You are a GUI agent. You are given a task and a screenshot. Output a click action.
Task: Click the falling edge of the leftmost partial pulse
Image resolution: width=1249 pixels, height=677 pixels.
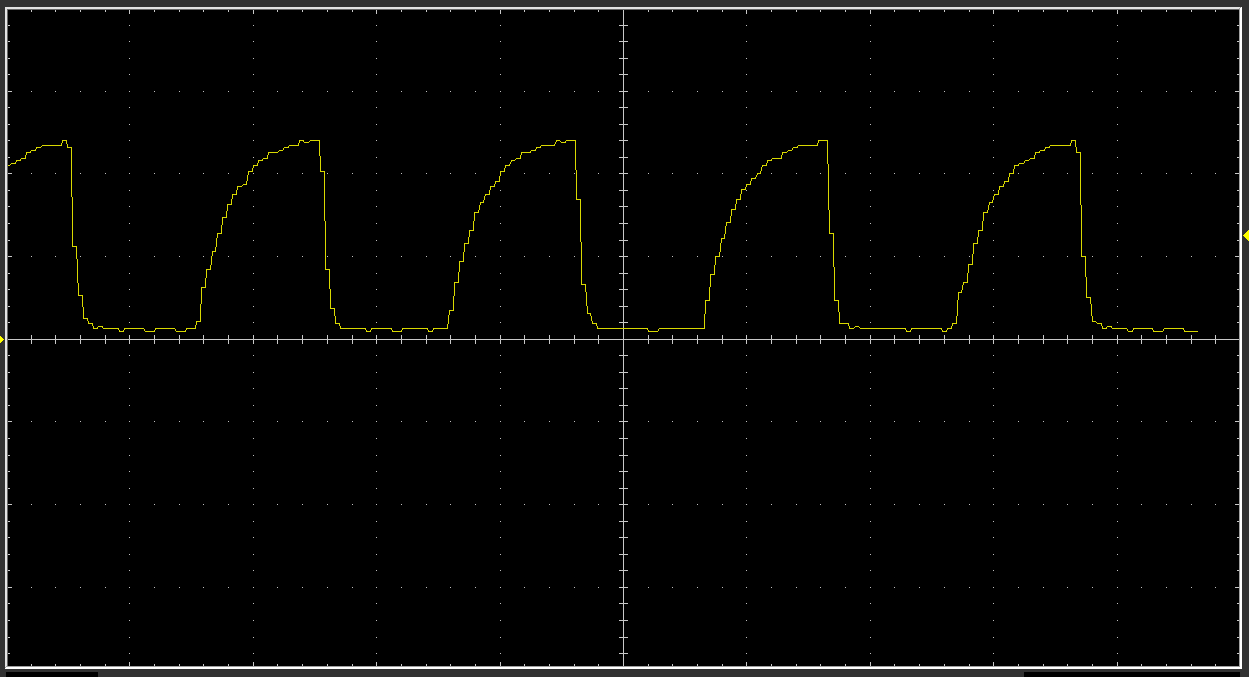click(74, 240)
